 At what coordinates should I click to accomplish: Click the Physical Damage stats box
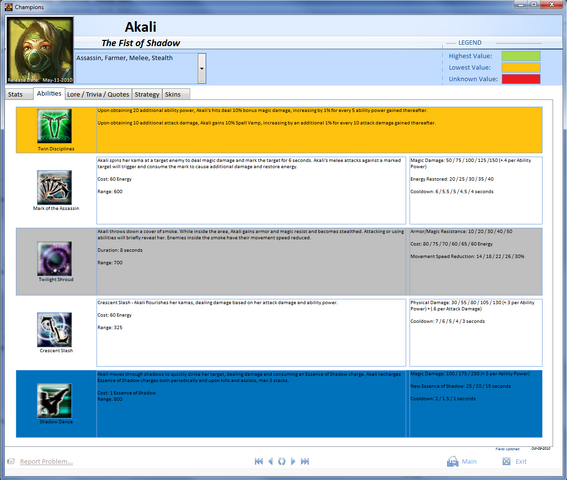point(476,333)
